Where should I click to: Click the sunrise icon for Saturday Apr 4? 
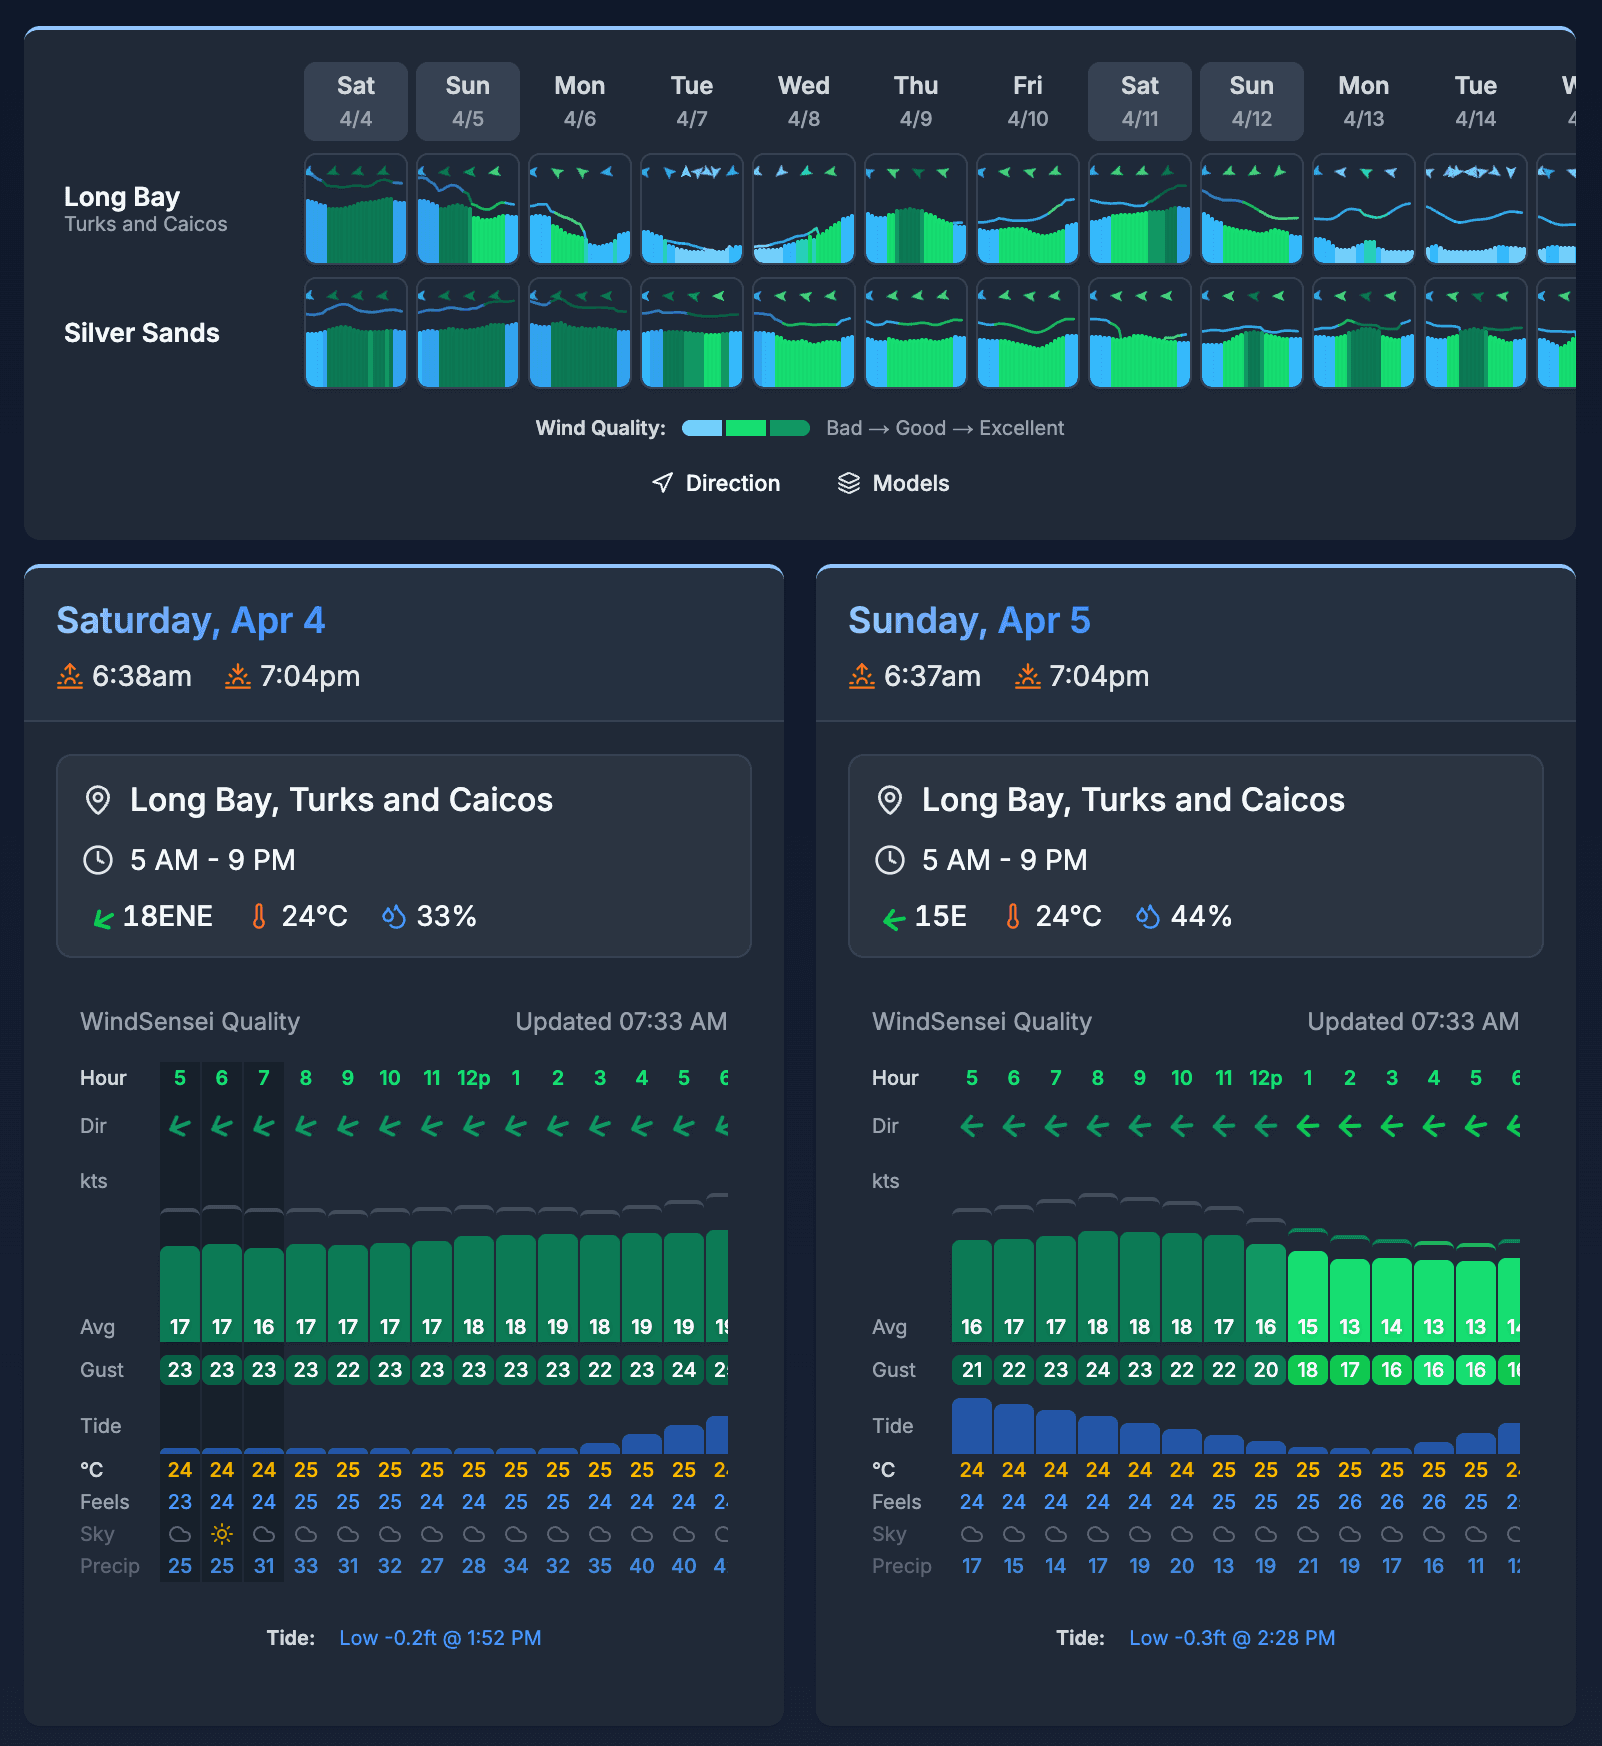point(69,675)
